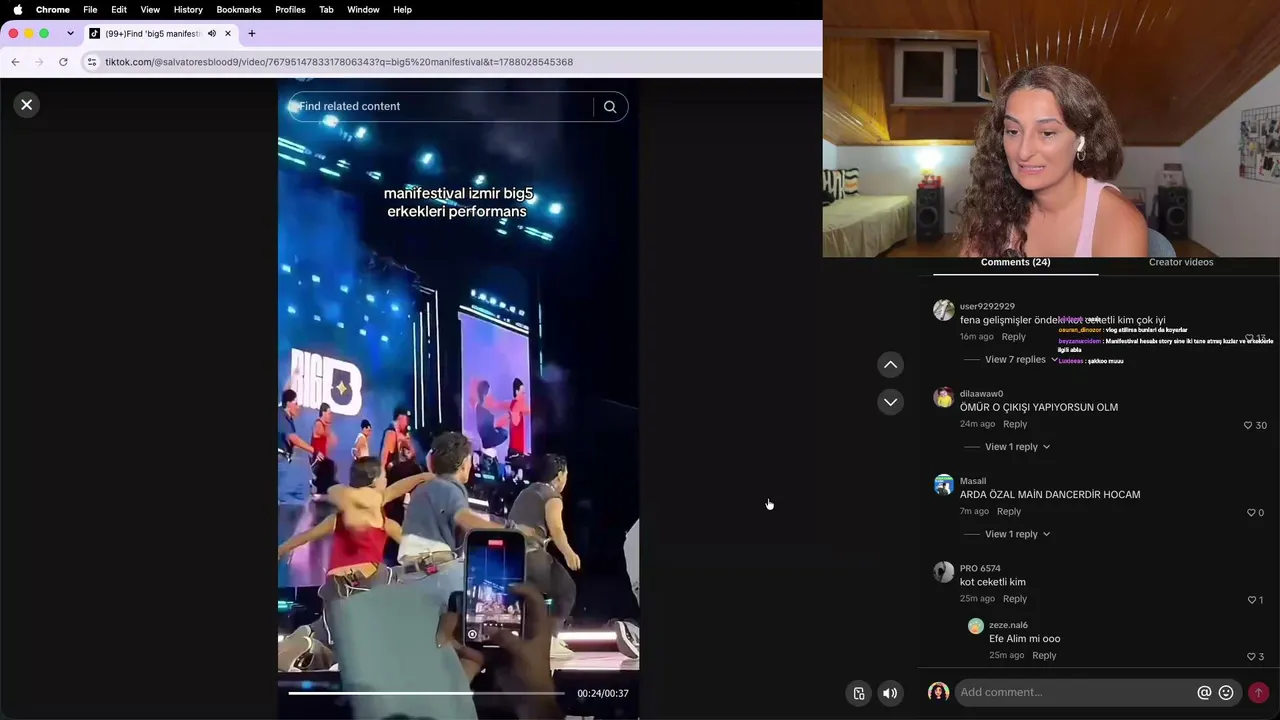Screen dimensions: 1280x720
Task: Like zeze.nal6's reply with heart icon
Action: [x=1251, y=656]
